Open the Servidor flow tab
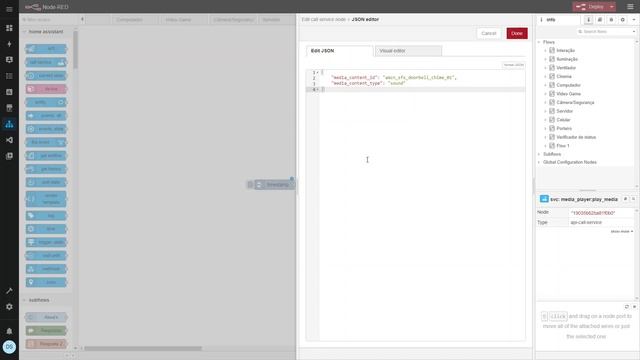The width and height of the screenshot is (640, 360). pyautogui.click(x=276, y=20)
